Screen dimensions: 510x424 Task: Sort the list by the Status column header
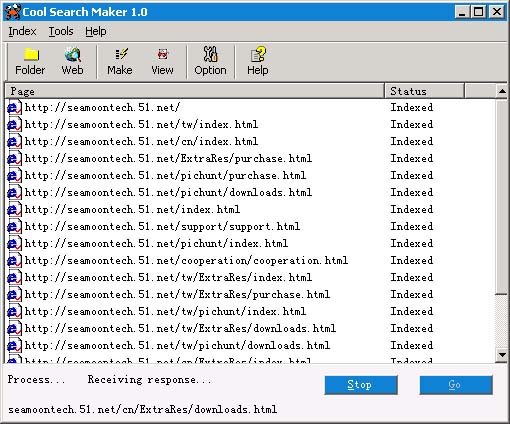click(x=424, y=91)
